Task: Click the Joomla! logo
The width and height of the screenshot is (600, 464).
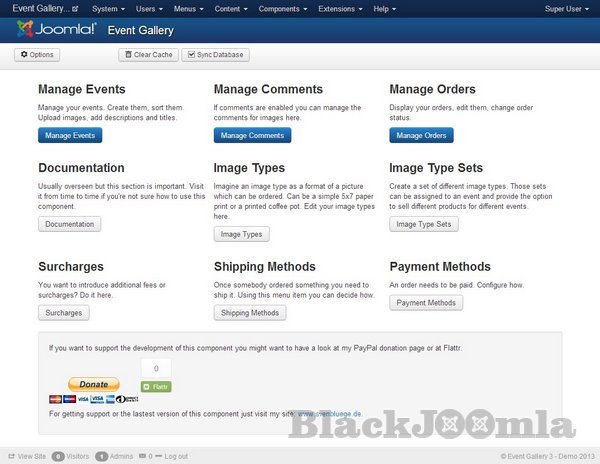Action: coord(56,29)
